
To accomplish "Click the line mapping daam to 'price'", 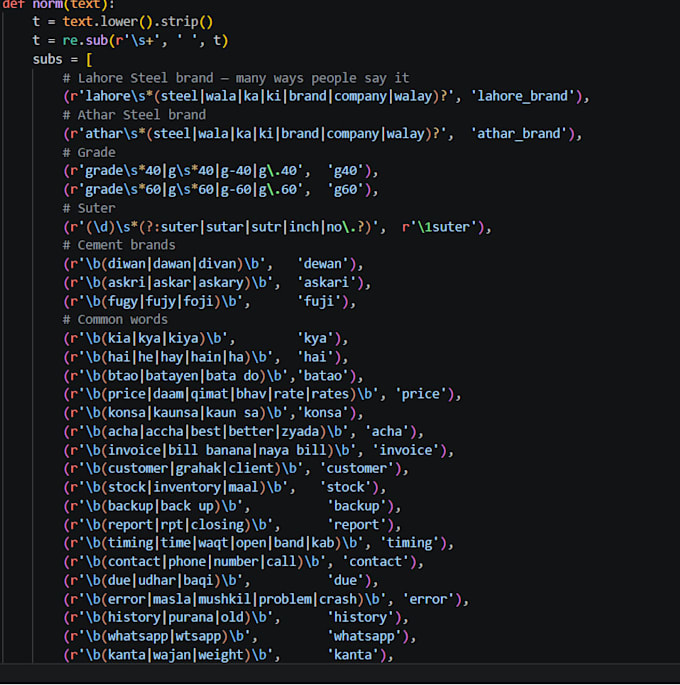I will point(262,394).
